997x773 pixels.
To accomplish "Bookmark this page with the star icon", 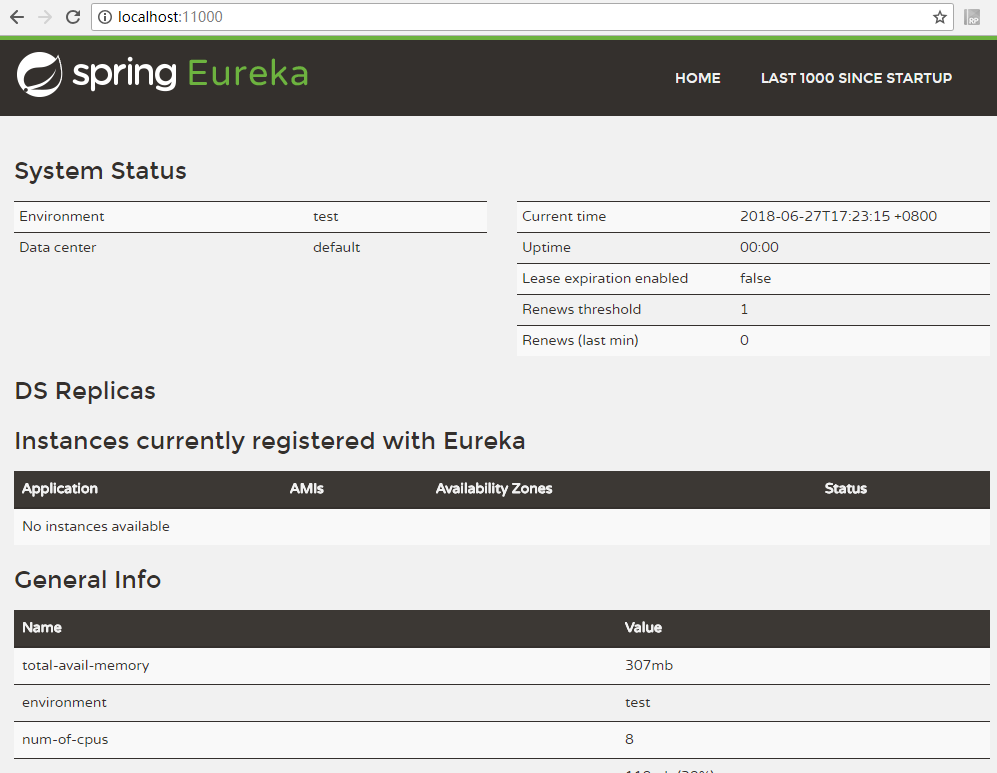I will (x=940, y=17).
